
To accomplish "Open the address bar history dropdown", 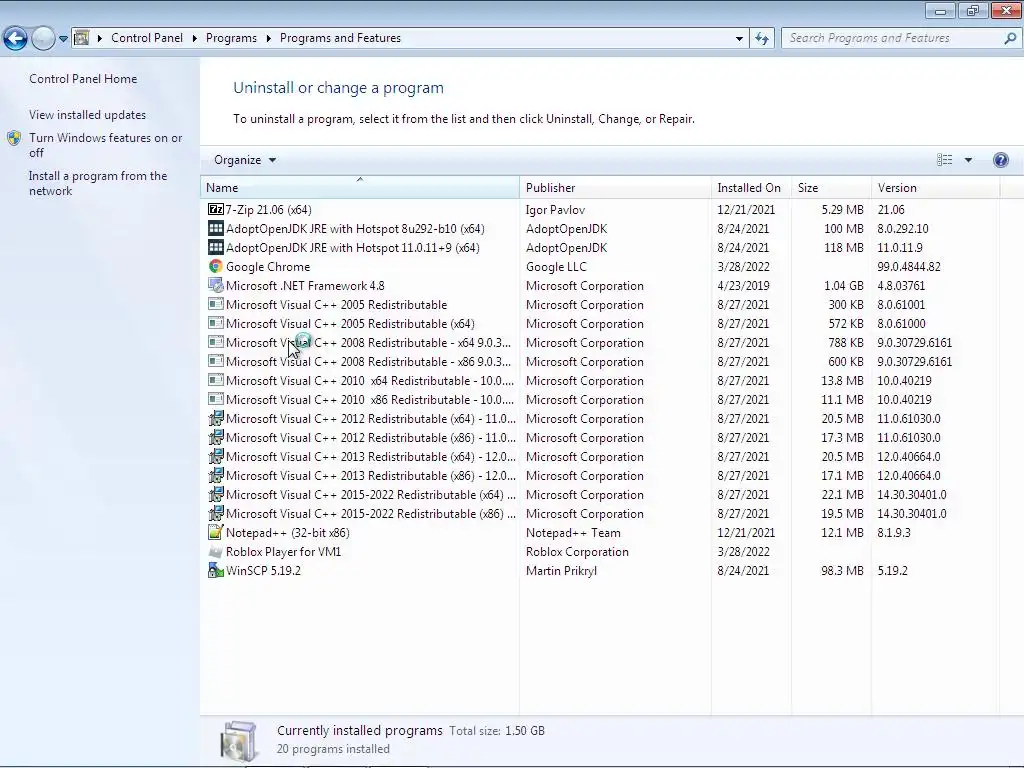I will (x=739, y=39).
